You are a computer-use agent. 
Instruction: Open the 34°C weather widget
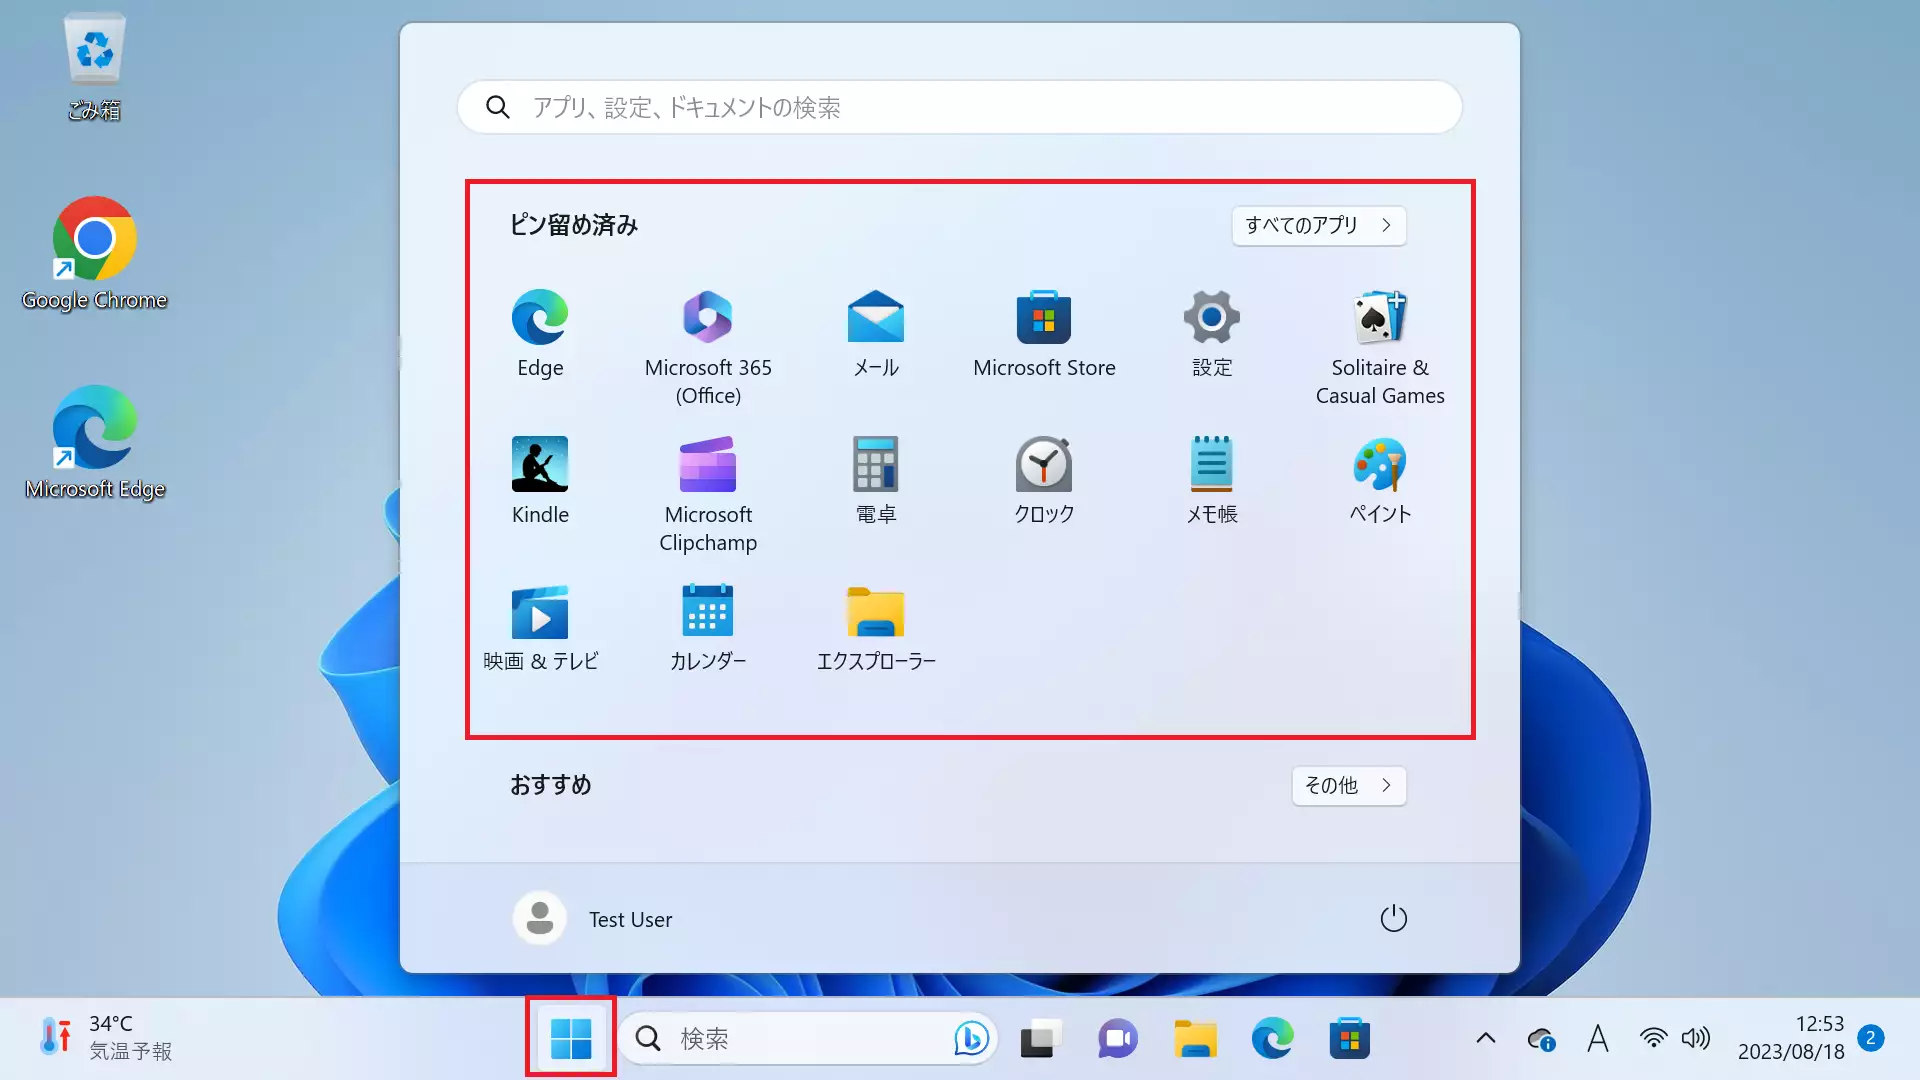tap(105, 1038)
